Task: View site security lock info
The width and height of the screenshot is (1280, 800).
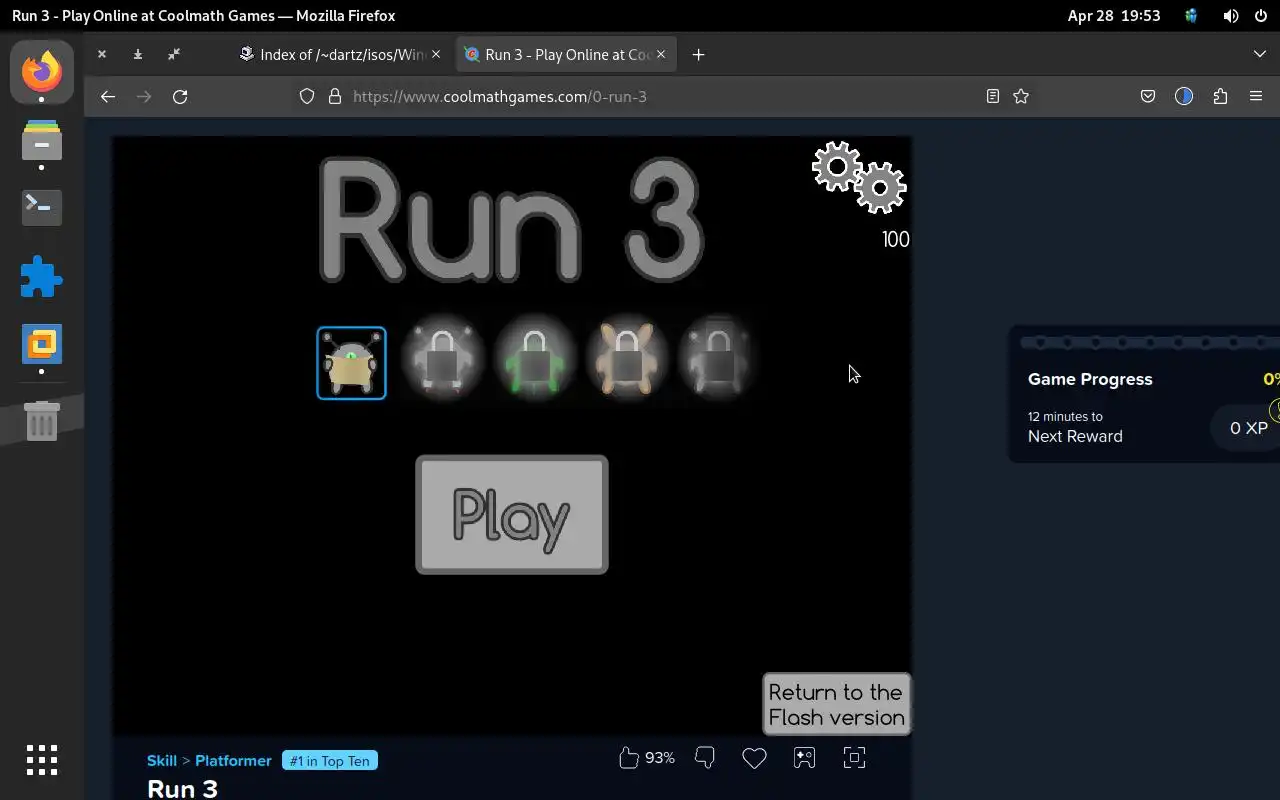Action: (335, 97)
